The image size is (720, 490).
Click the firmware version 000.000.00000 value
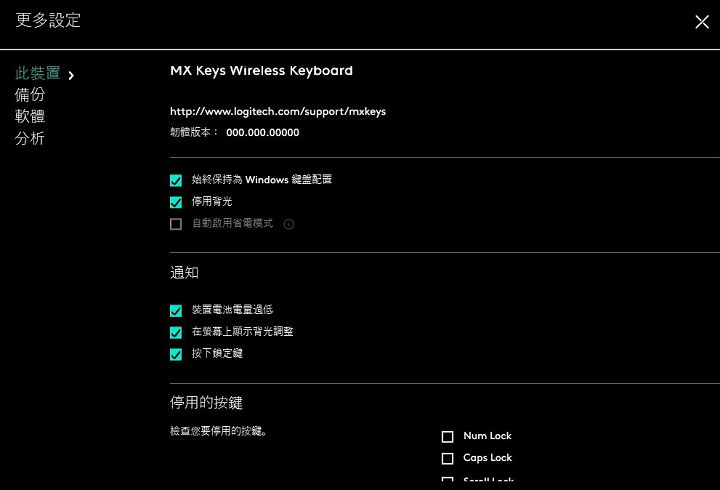coord(263,133)
